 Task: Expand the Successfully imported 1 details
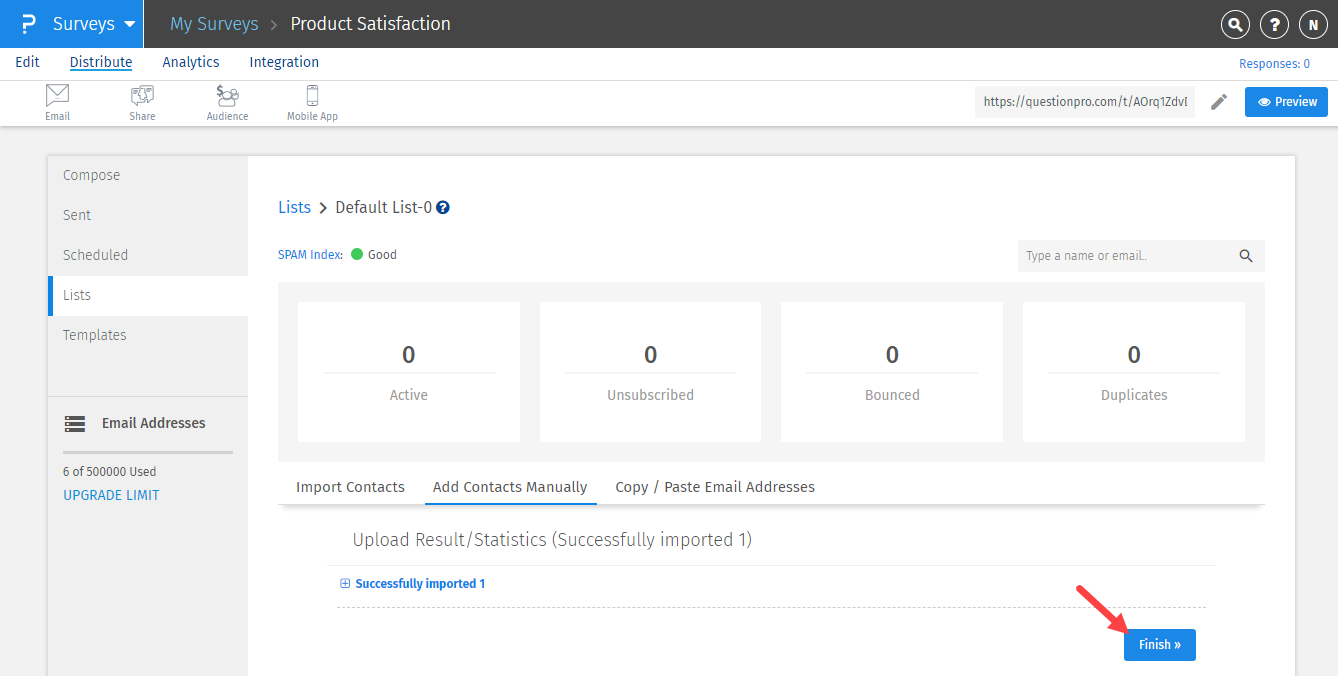pyautogui.click(x=345, y=584)
